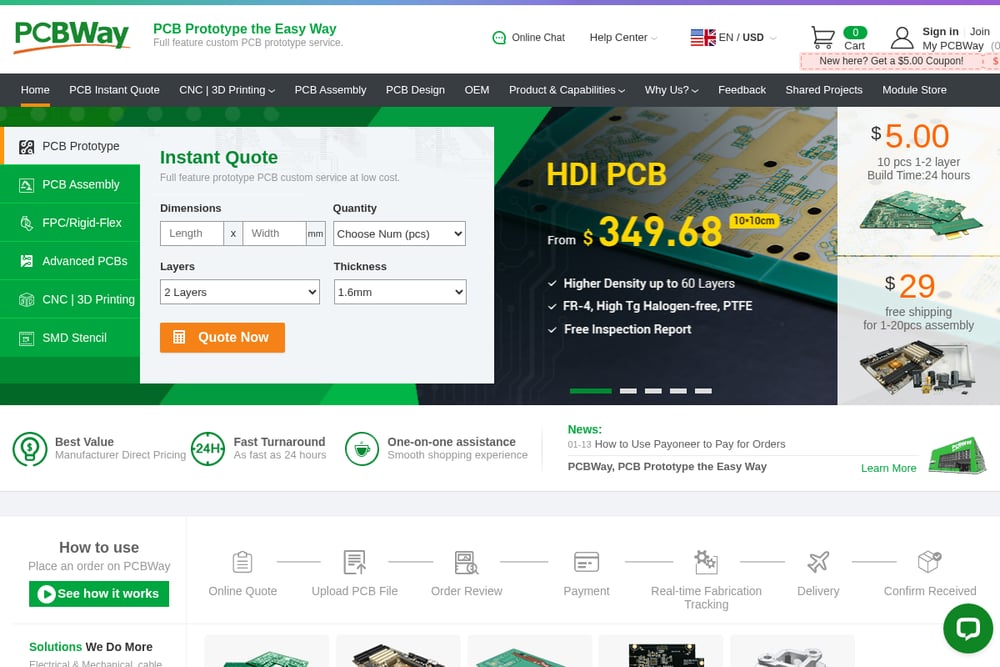The image size is (1000, 667).
Task: Click the $5.00 10 pcs promo card
Action: [918, 181]
